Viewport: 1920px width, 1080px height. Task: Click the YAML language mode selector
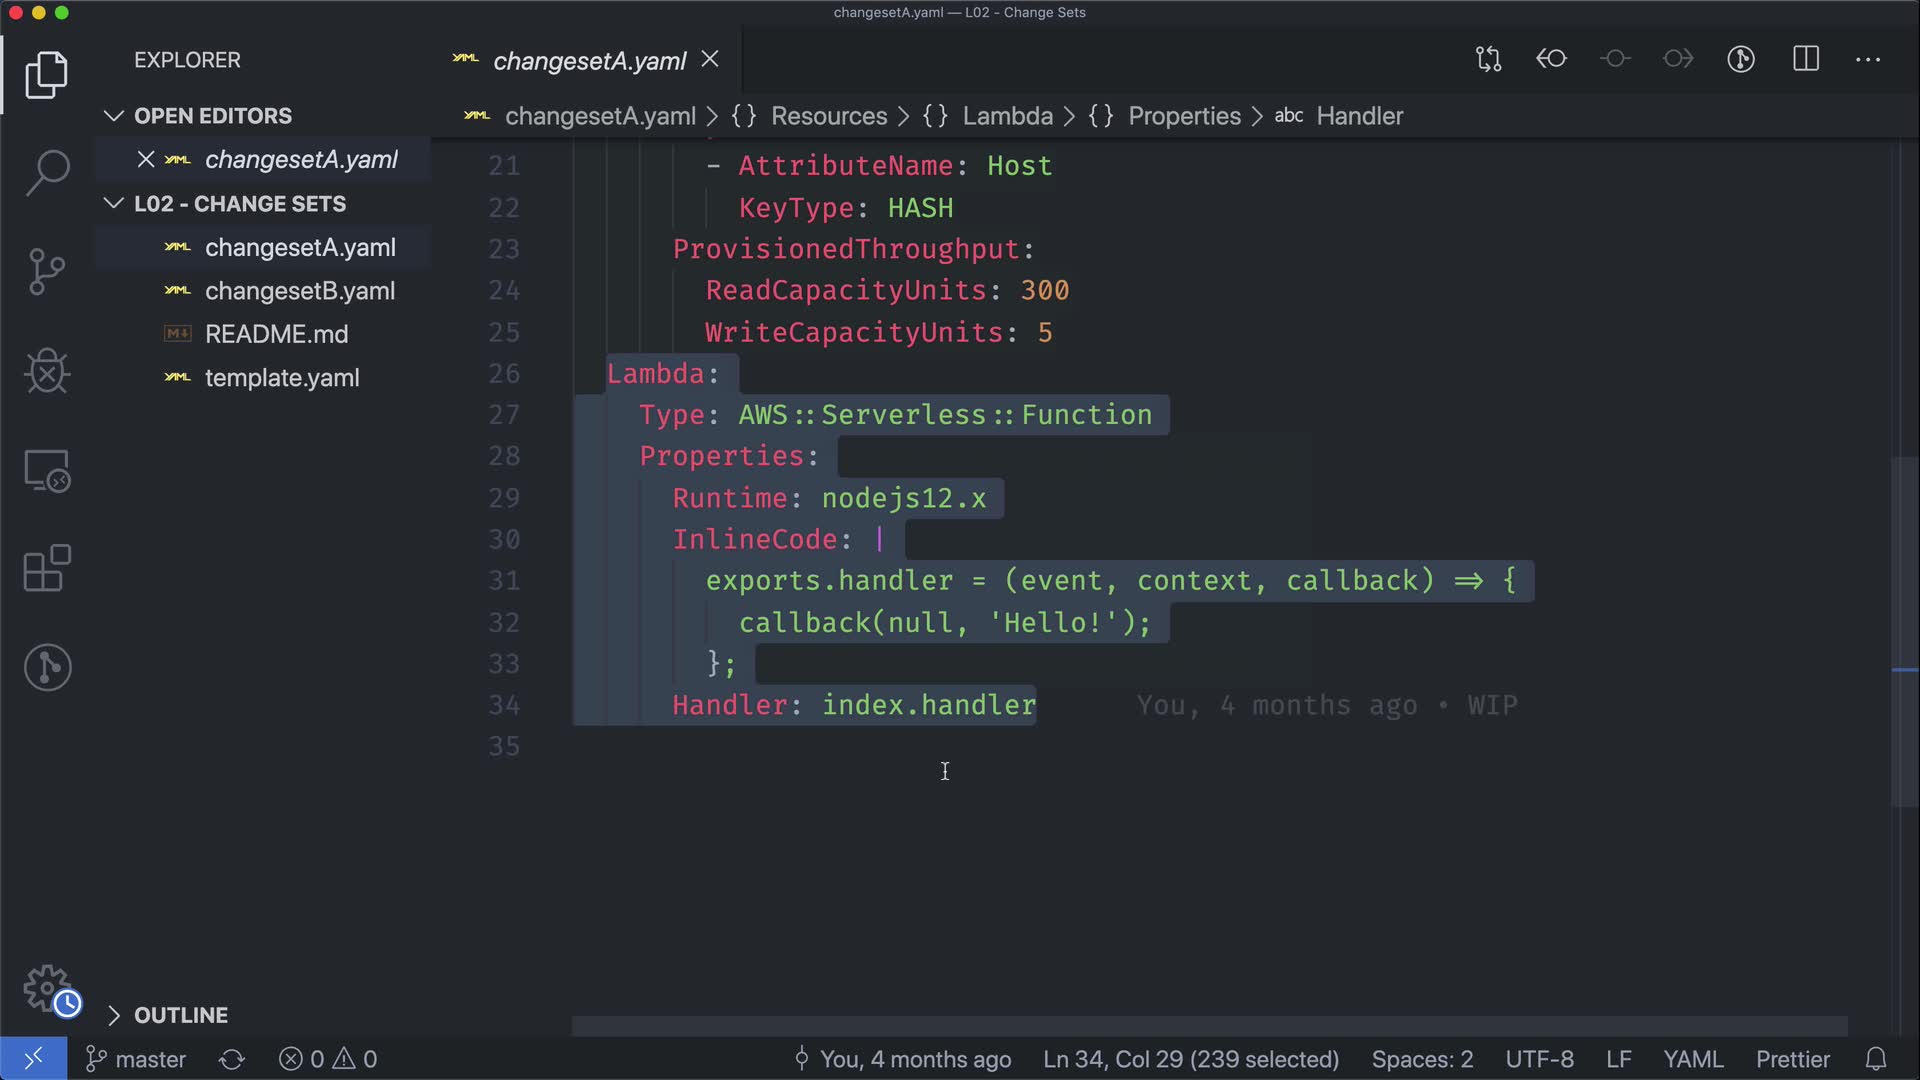[x=1692, y=1059]
